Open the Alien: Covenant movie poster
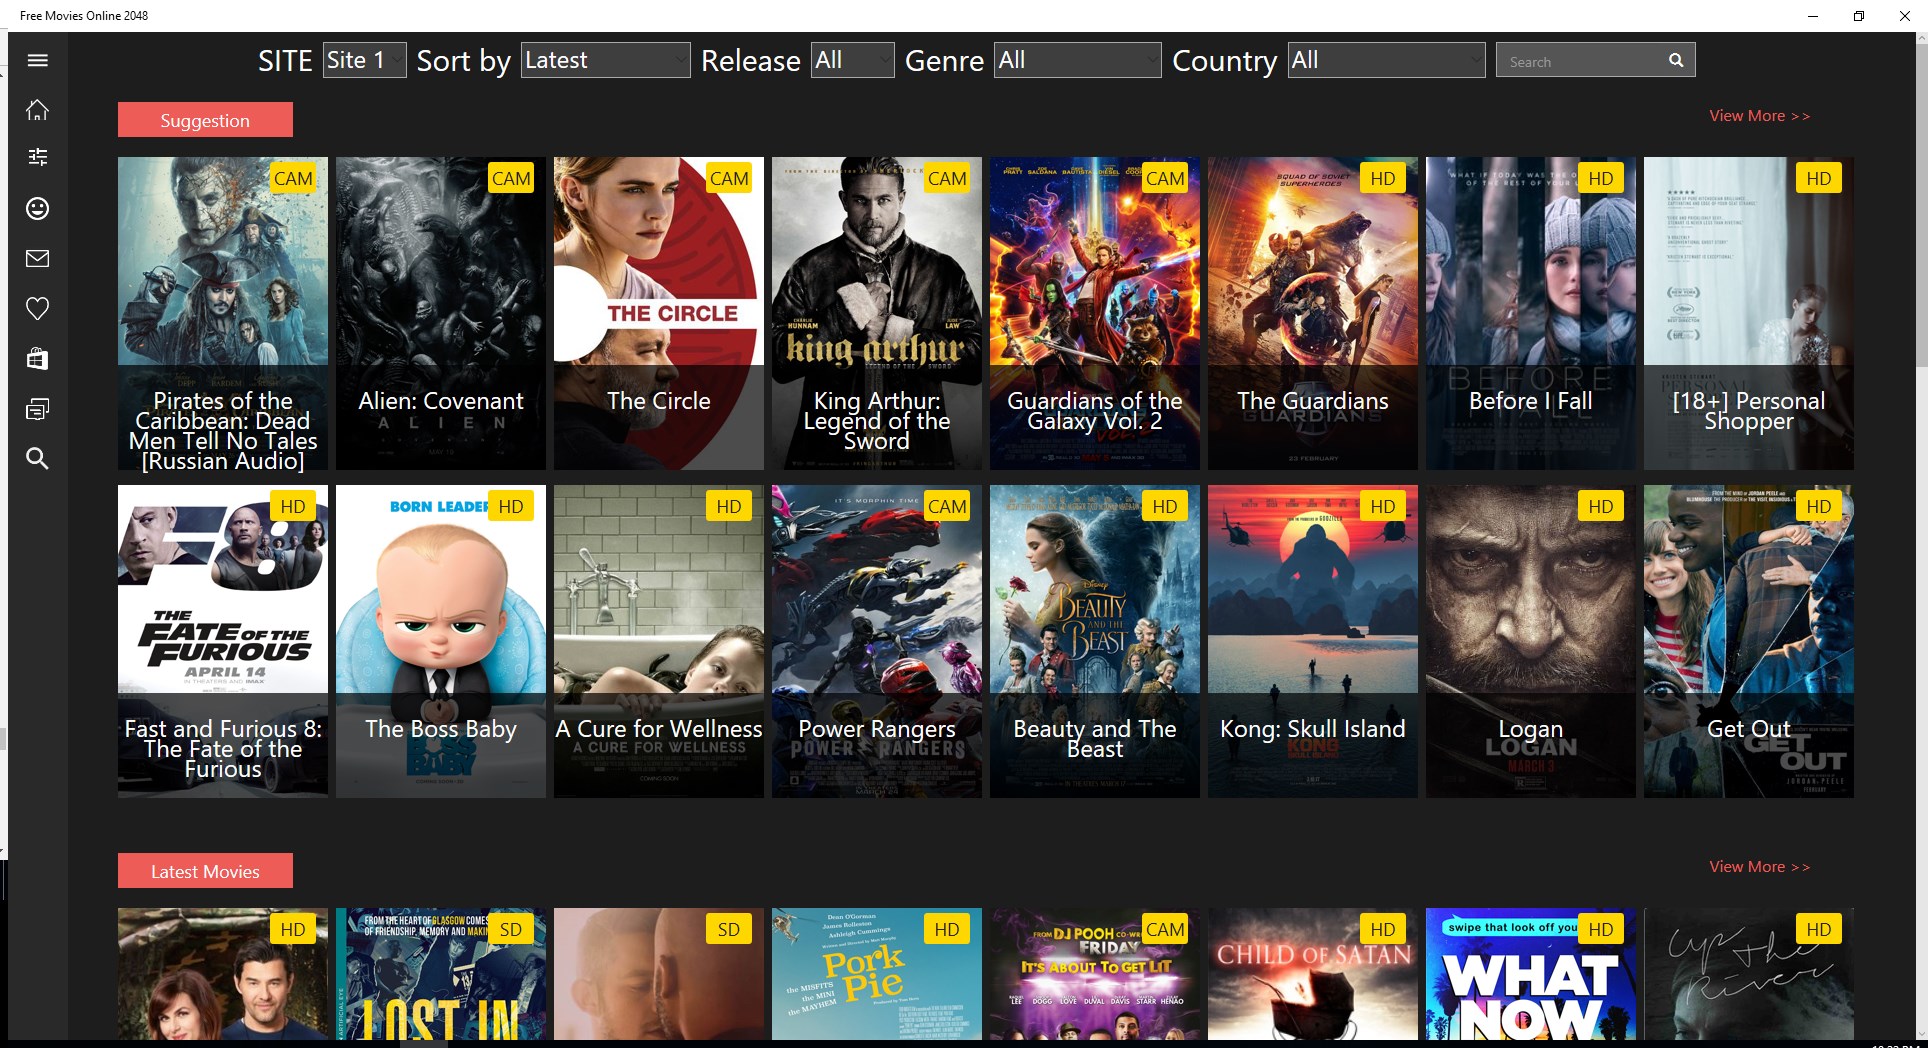The width and height of the screenshot is (1928, 1048). point(441,313)
